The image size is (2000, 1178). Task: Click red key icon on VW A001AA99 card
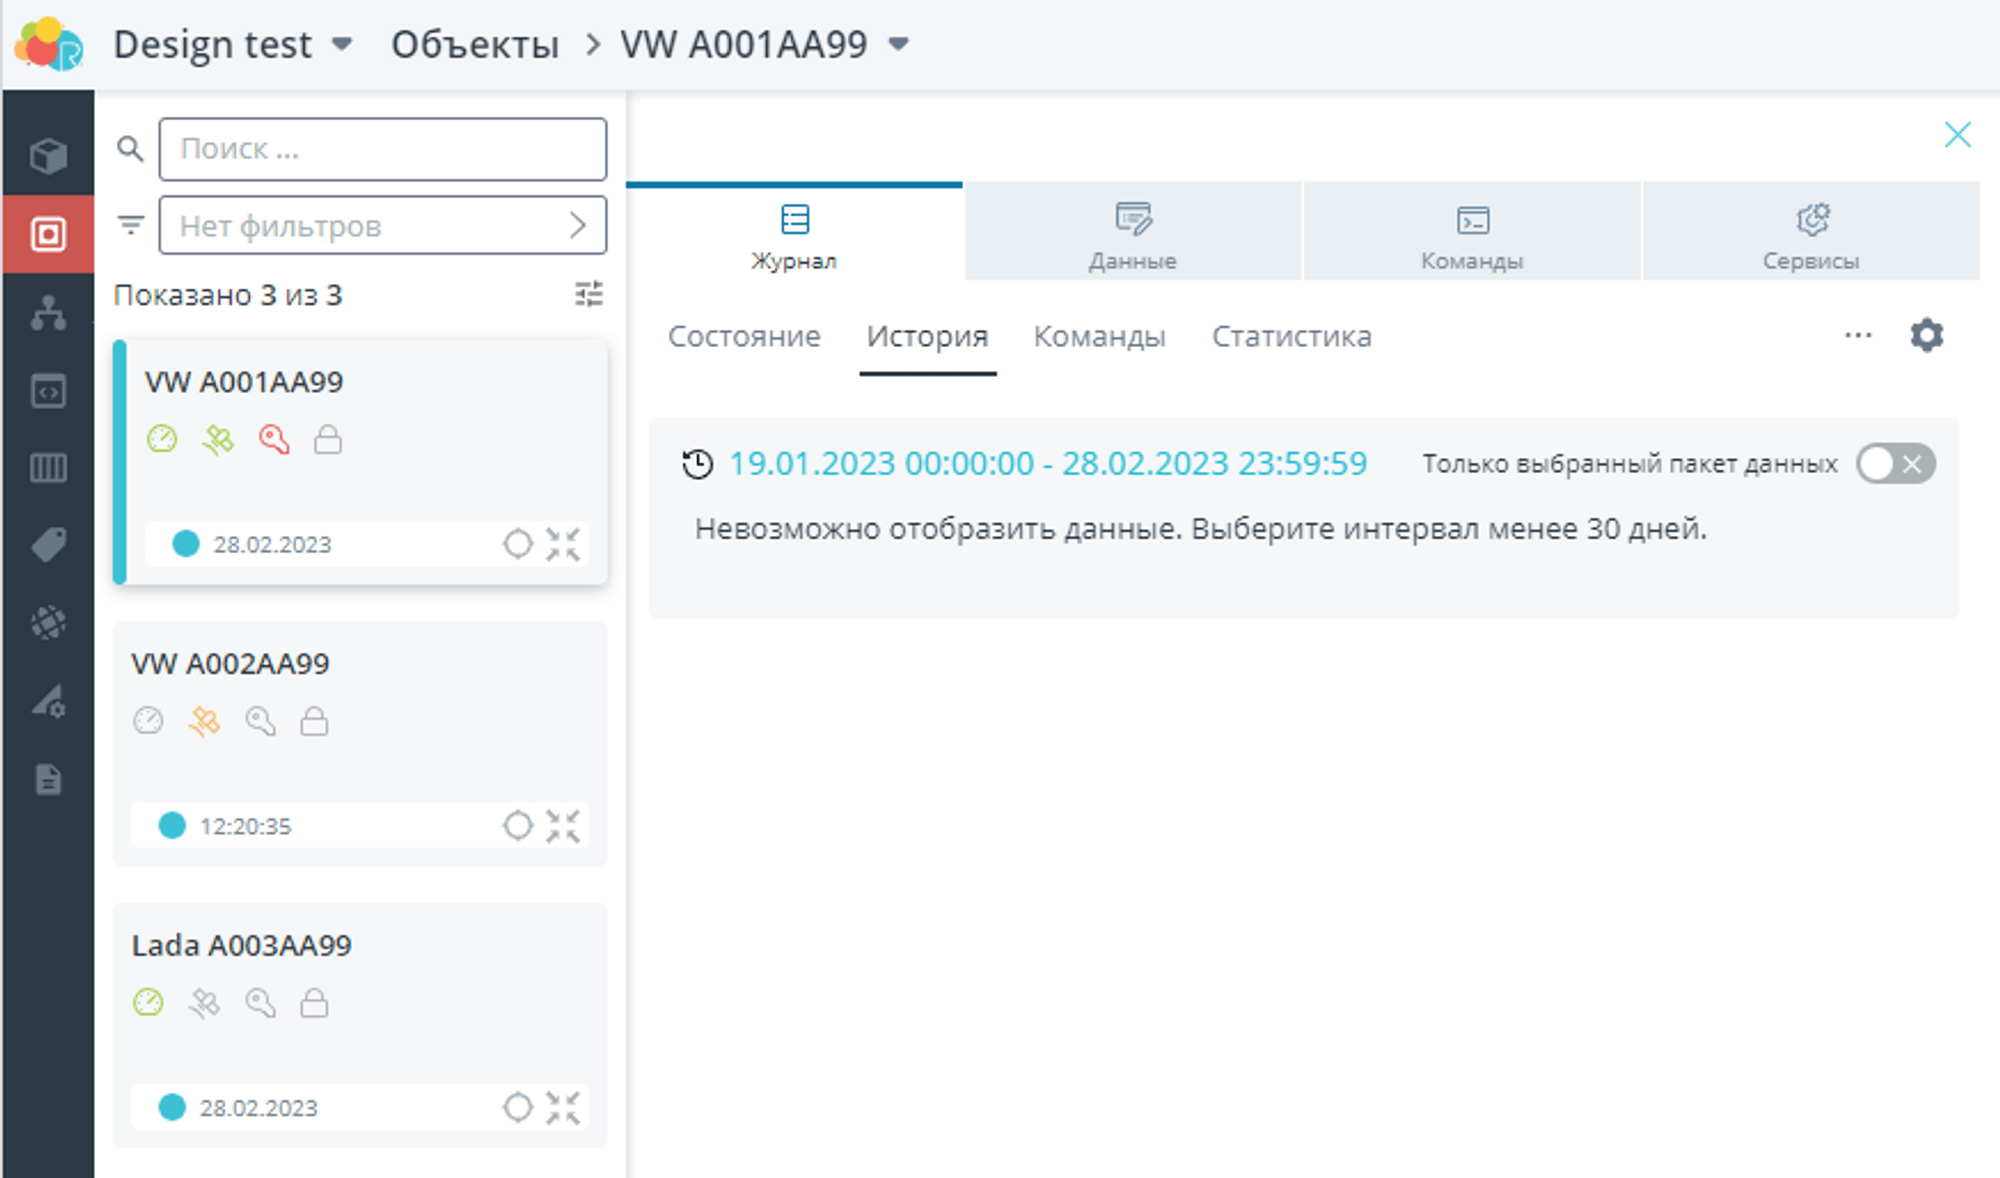click(273, 439)
